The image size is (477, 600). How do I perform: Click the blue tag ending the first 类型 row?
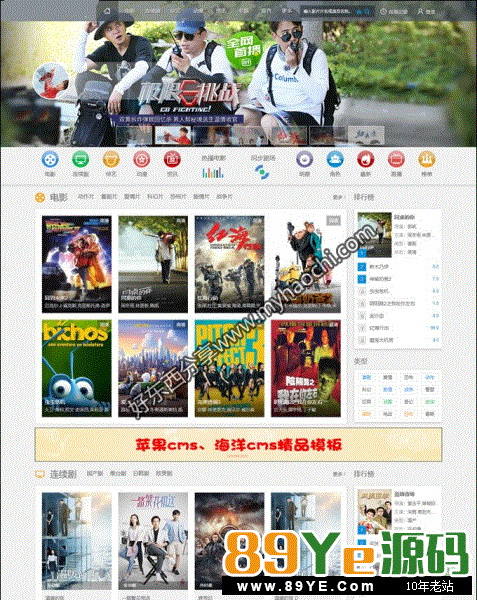click(x=430, y=377)
